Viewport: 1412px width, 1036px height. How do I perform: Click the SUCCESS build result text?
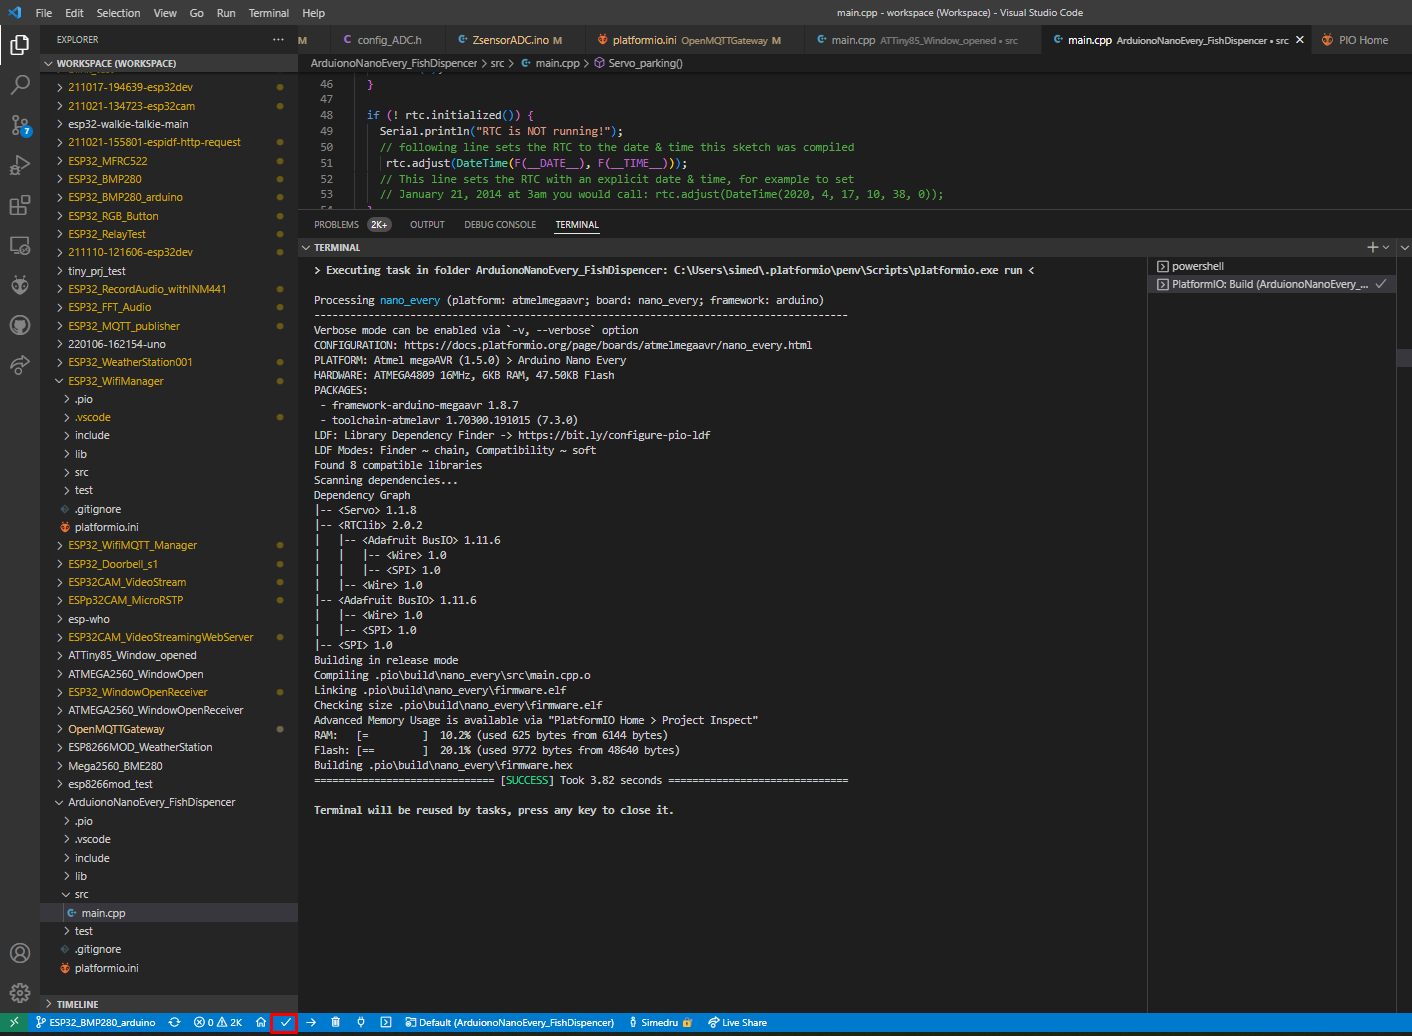(527, 780)
